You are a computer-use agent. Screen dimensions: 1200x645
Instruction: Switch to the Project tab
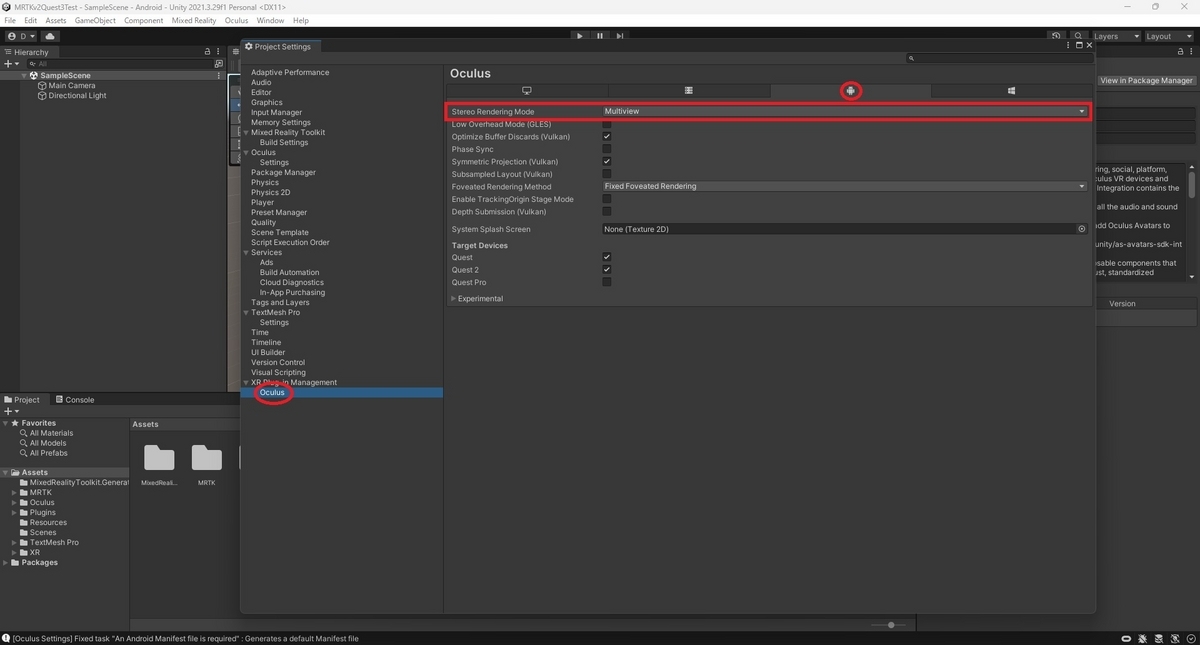tap(22, 399)
